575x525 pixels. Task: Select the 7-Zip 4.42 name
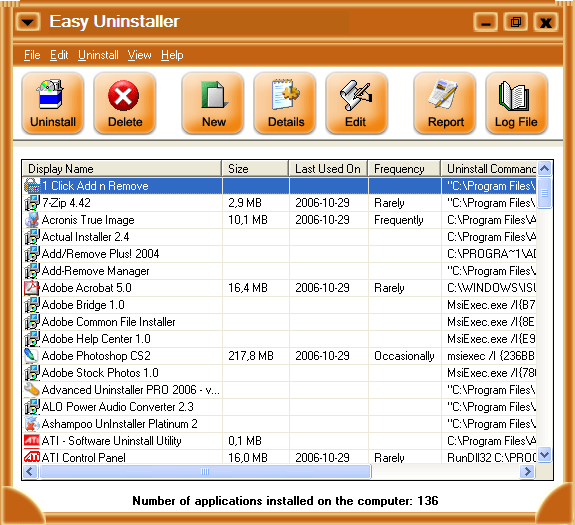click(66, 203)
